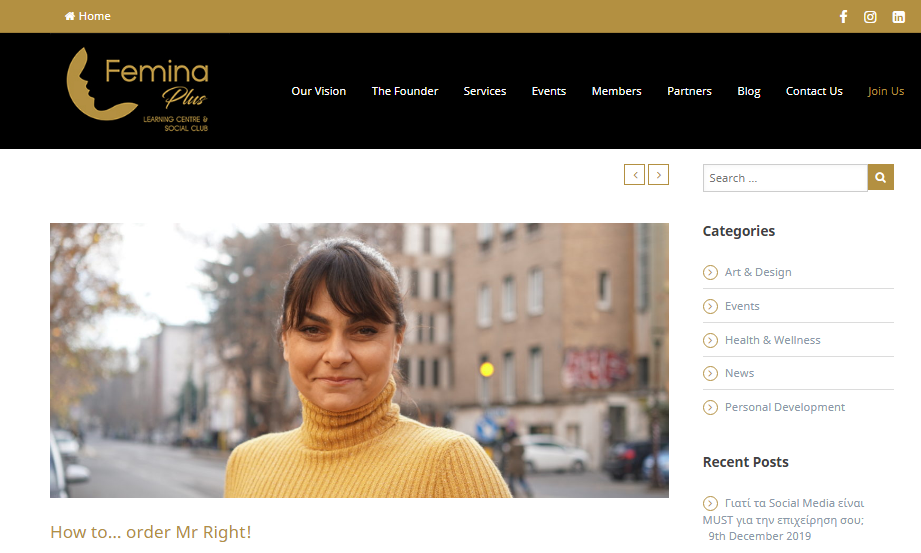Open the Facebook page icon
The width and height of the screenshot is (921, 553).
[843, 16]
